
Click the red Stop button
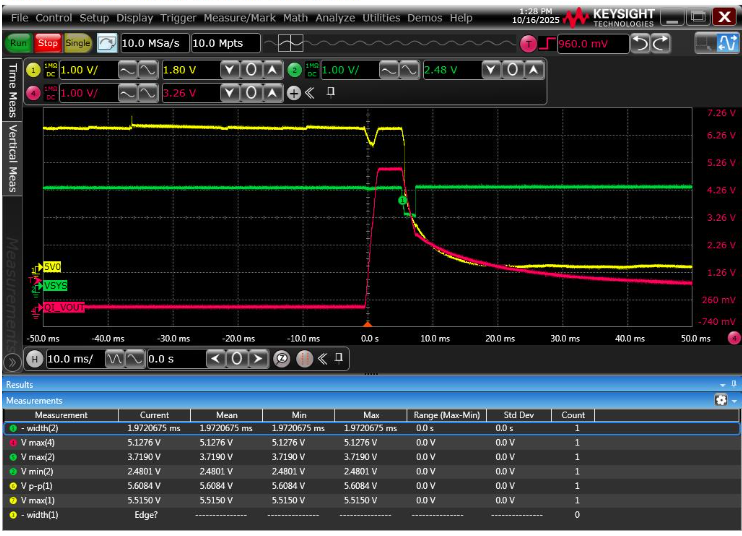(47, 43)
